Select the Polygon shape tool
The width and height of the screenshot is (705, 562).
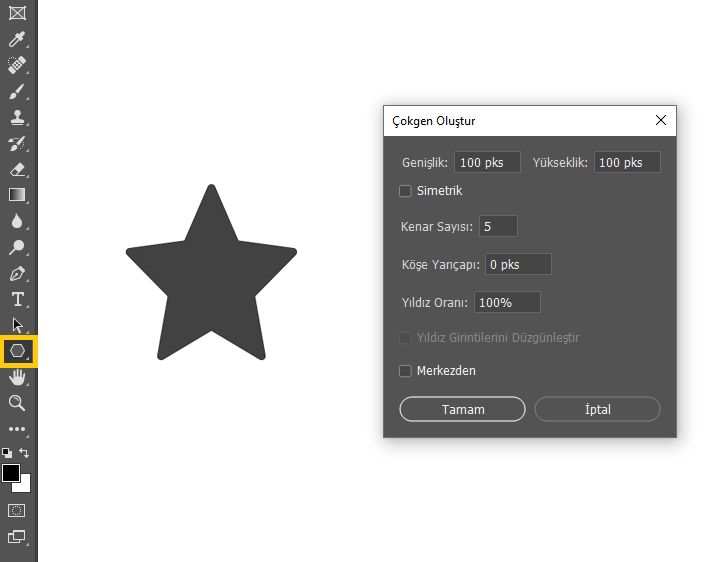tap(18, 351)
